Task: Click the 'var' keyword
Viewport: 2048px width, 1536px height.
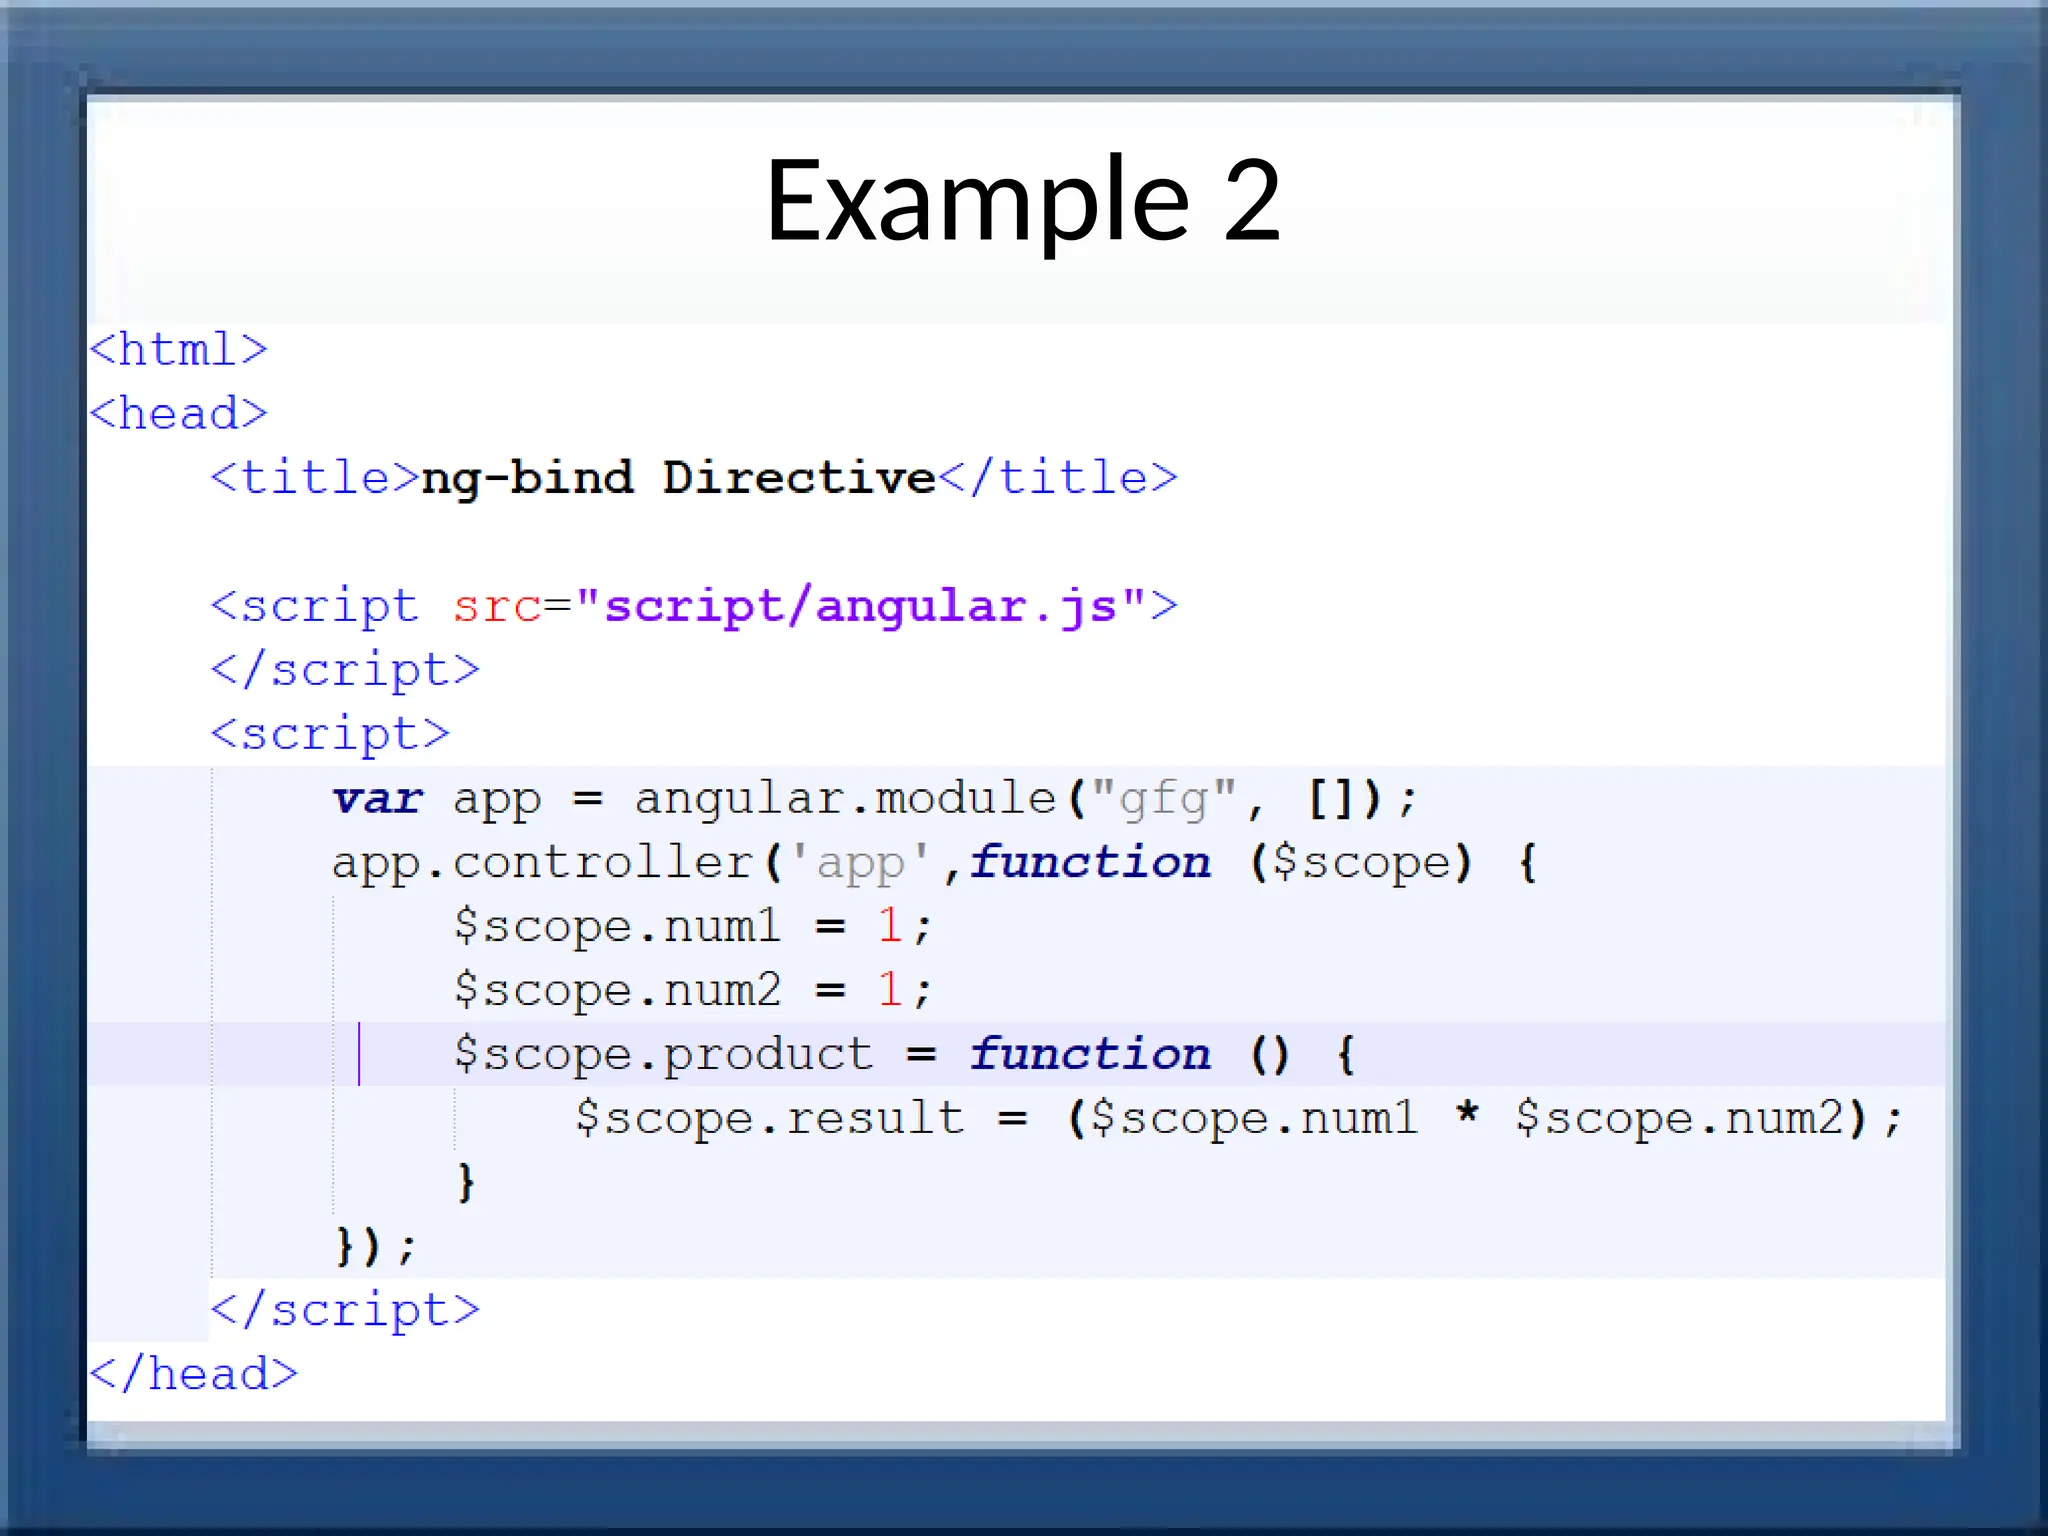Action: pyautogui.click(x=377, y=799)
